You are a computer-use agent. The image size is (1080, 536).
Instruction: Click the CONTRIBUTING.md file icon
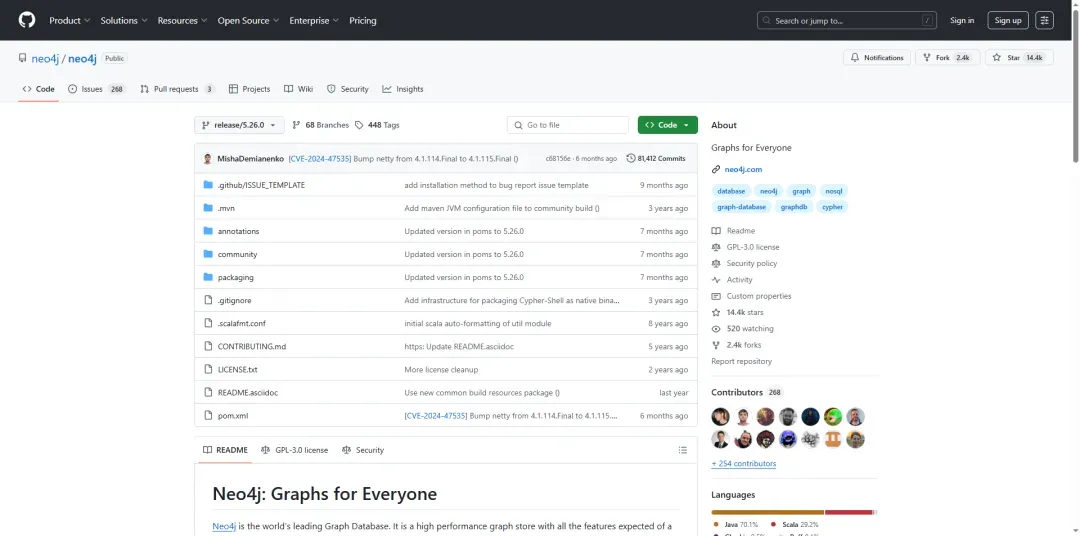(208, 347)
